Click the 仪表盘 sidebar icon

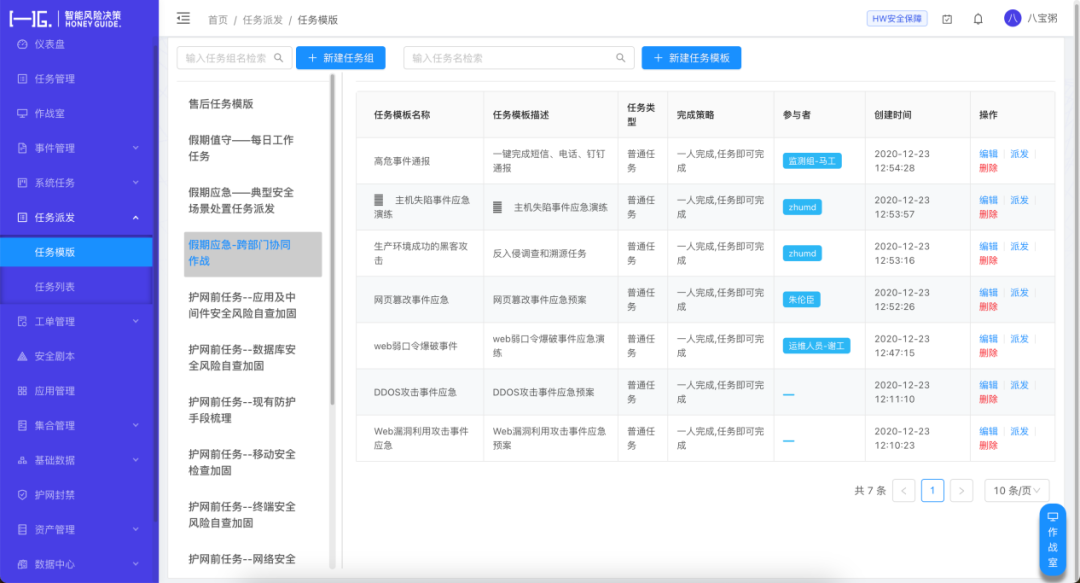(22, 44)
